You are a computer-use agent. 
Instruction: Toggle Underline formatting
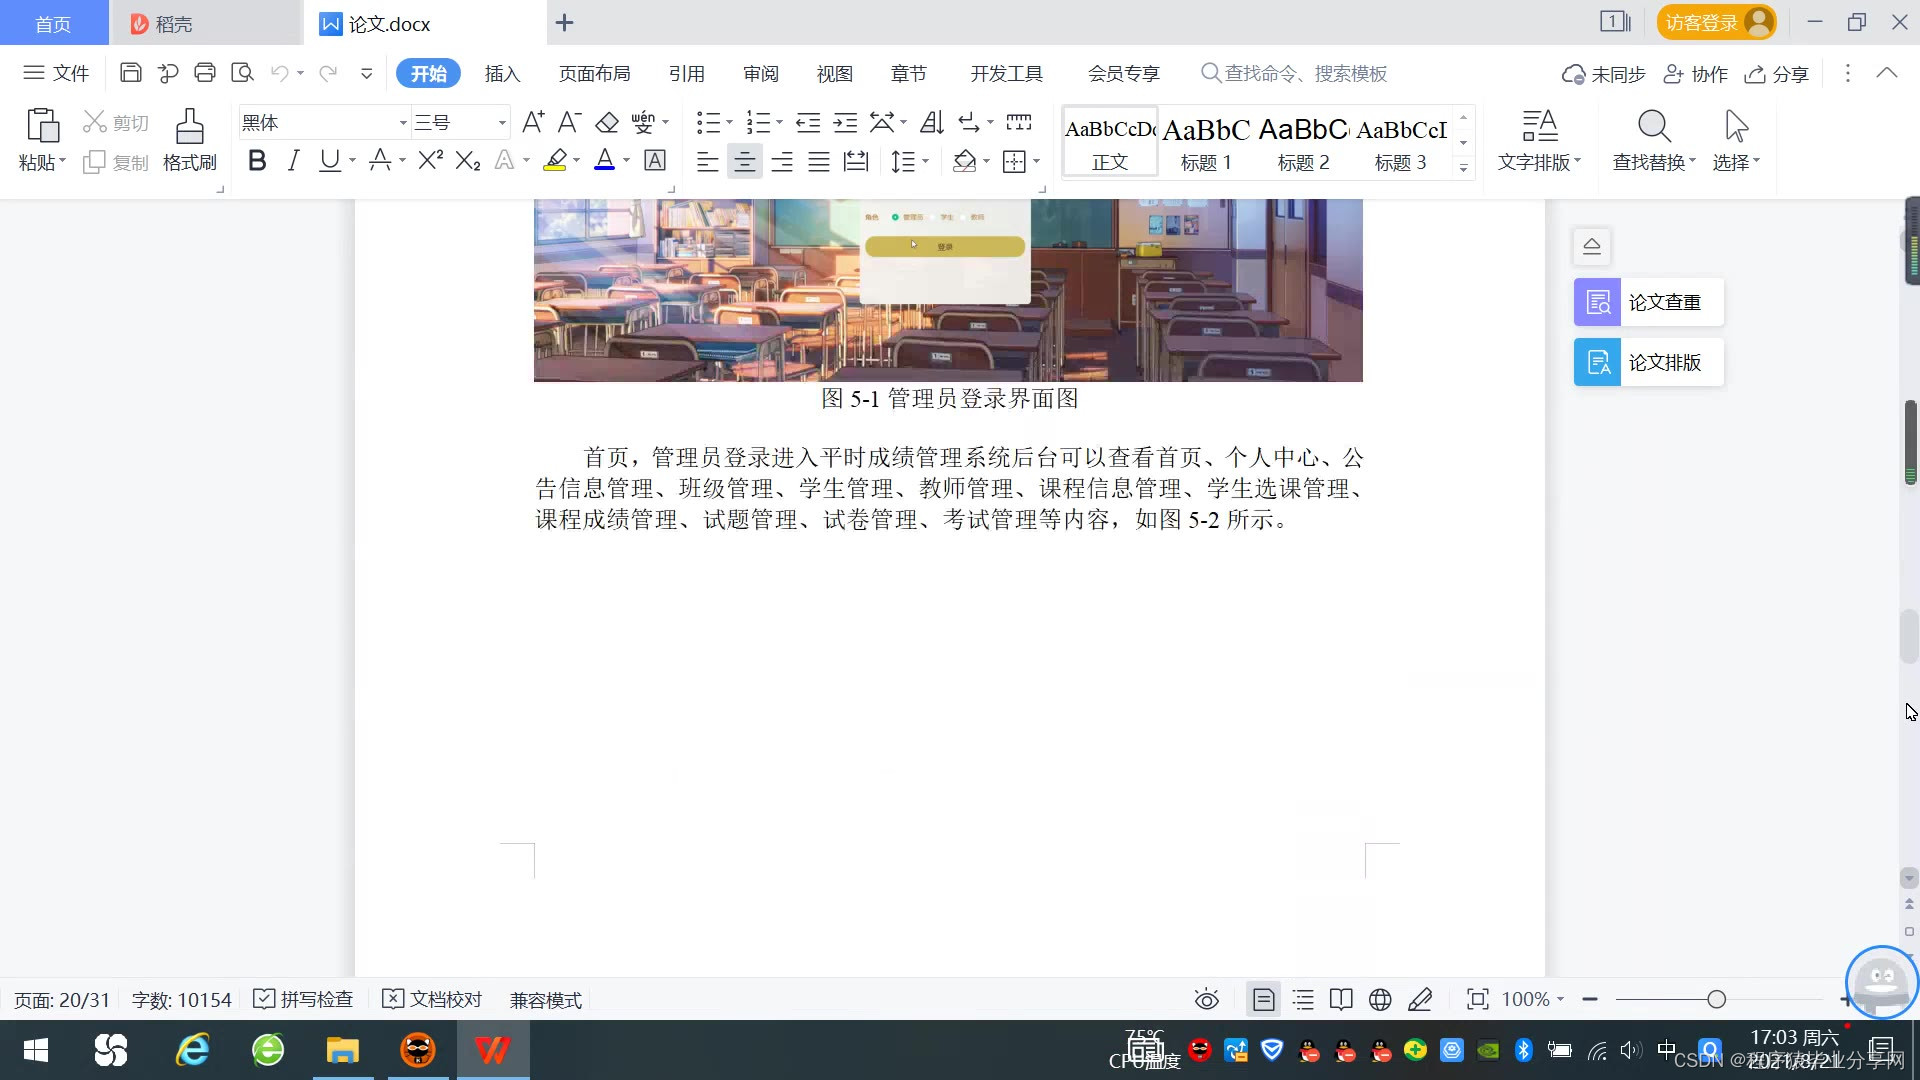tap(329, 160)
